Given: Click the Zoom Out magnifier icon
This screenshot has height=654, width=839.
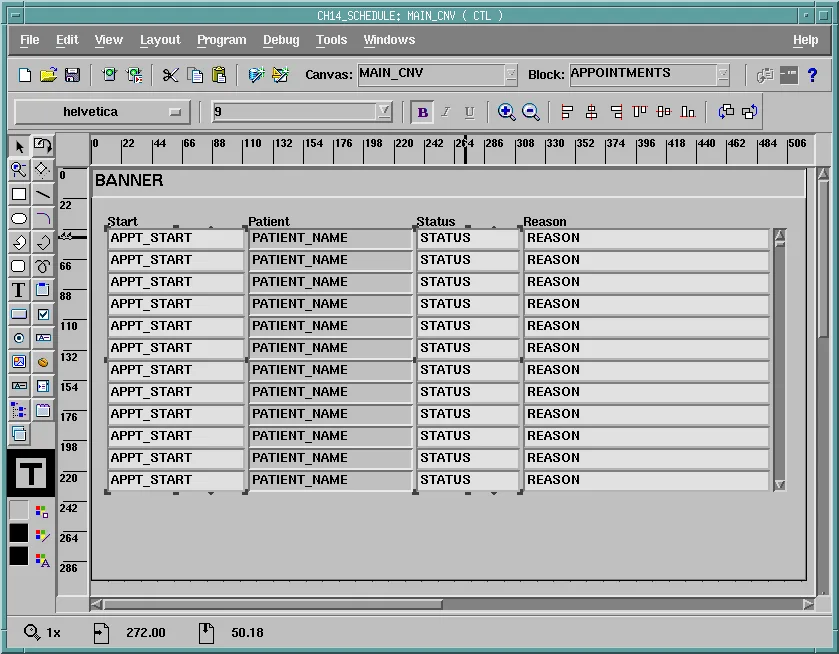Looking at the screenshot, I should 530,112.
